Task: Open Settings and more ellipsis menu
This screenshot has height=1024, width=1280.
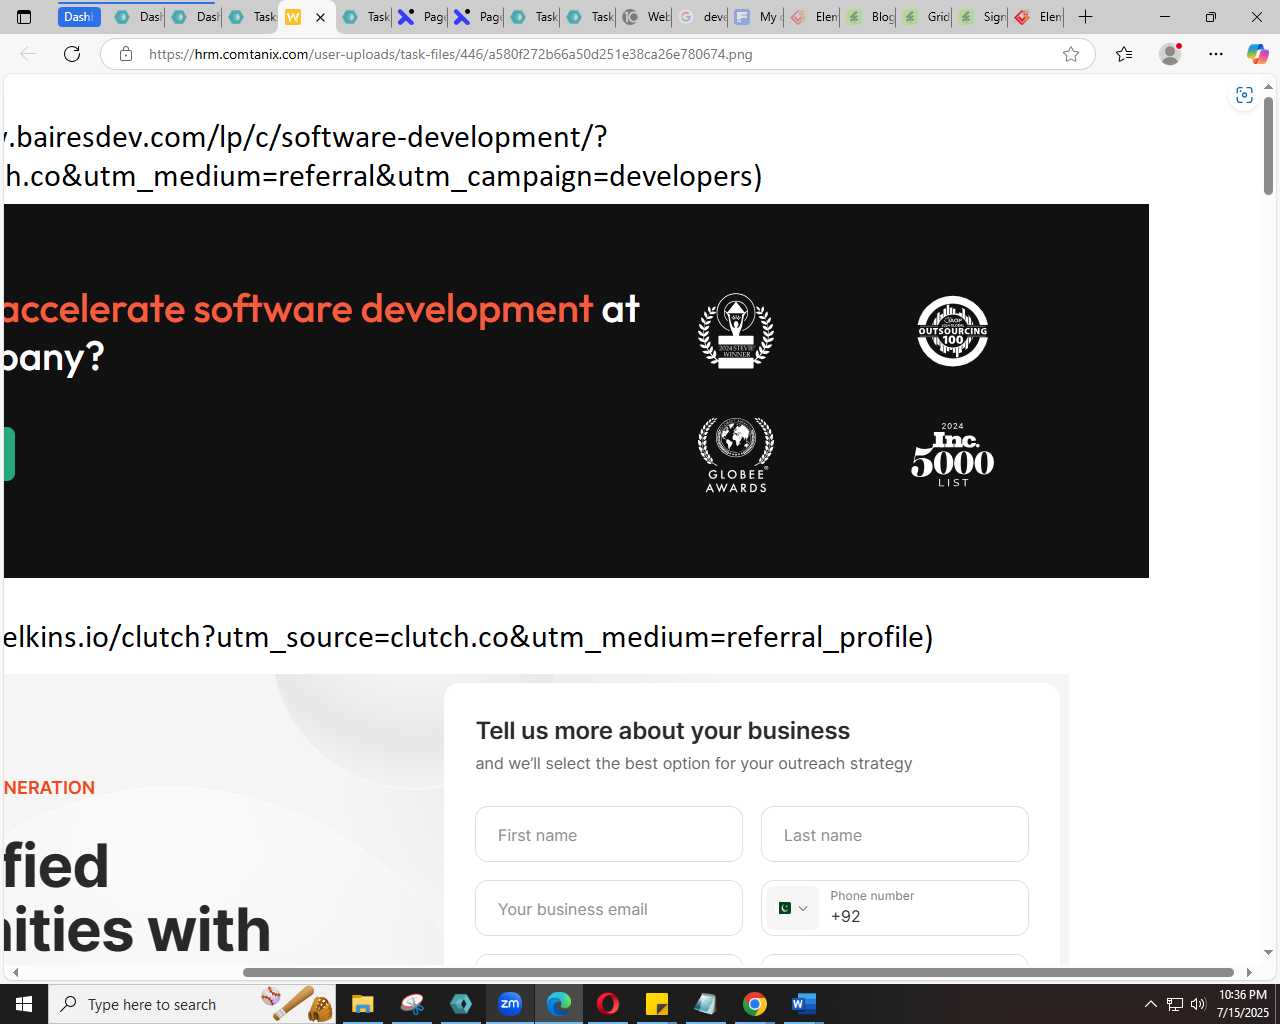Action: (1216, 54)
